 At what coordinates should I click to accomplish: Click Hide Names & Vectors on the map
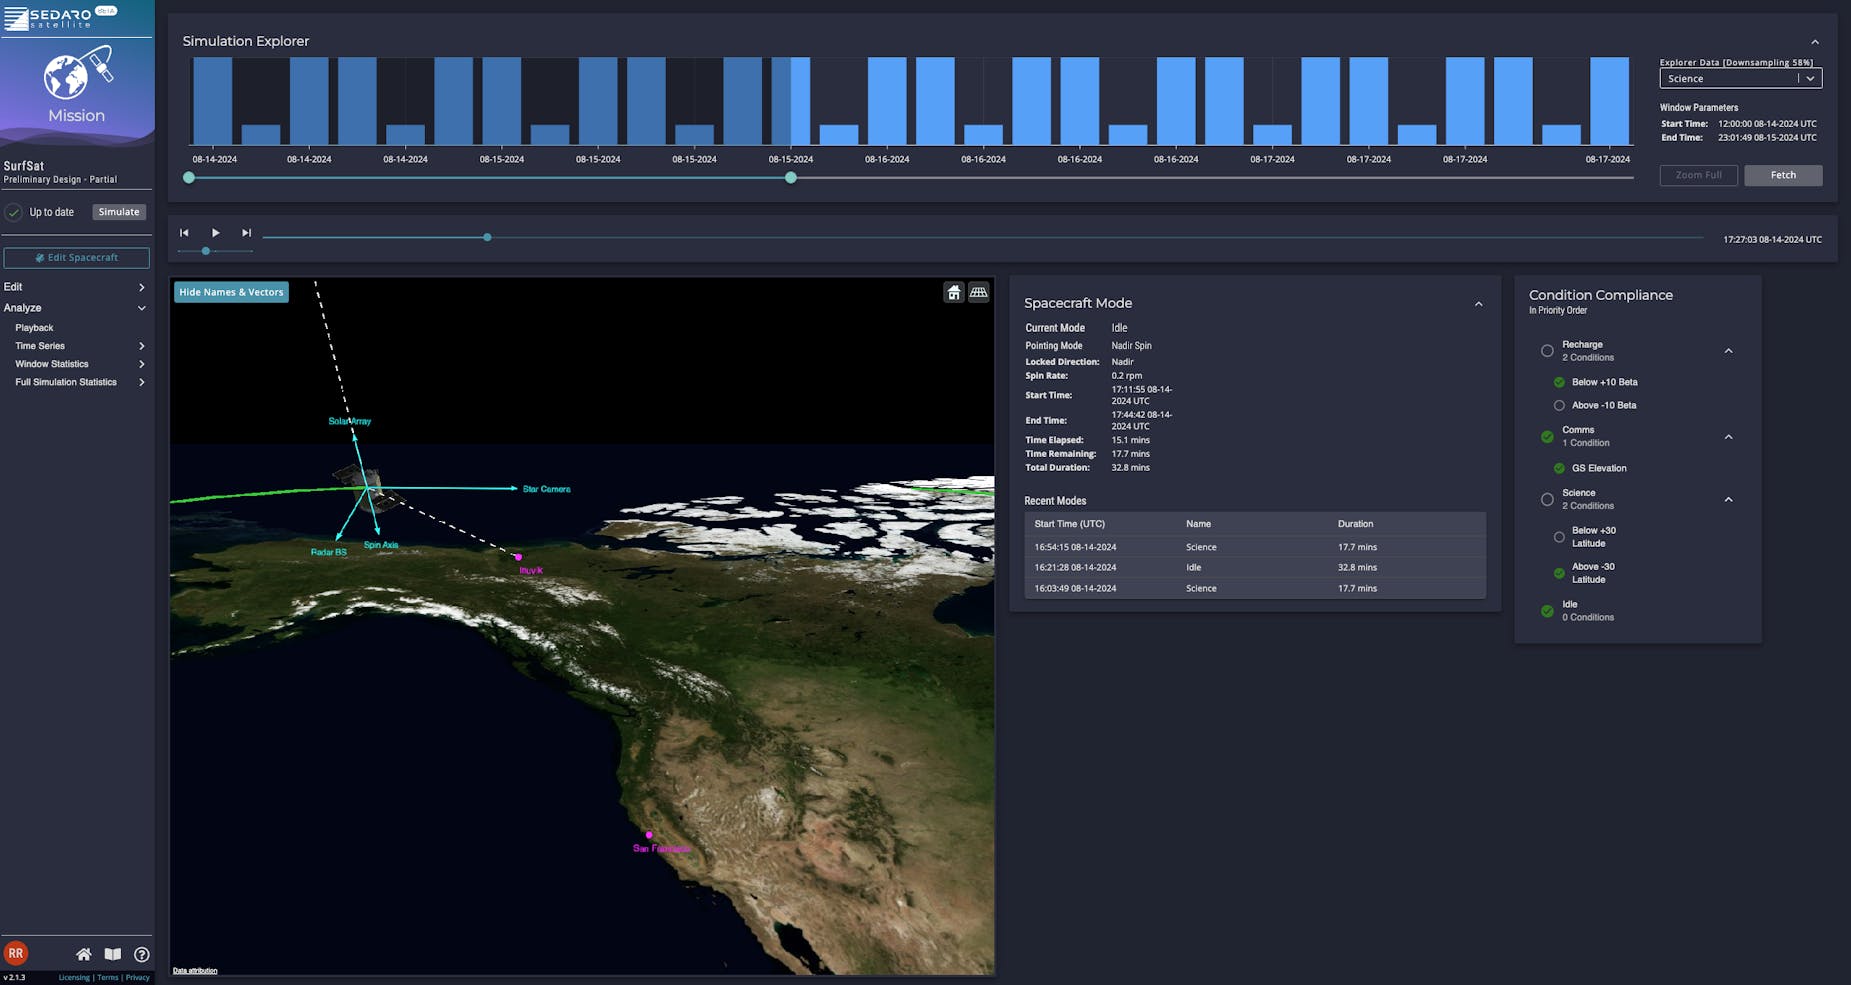230,291
